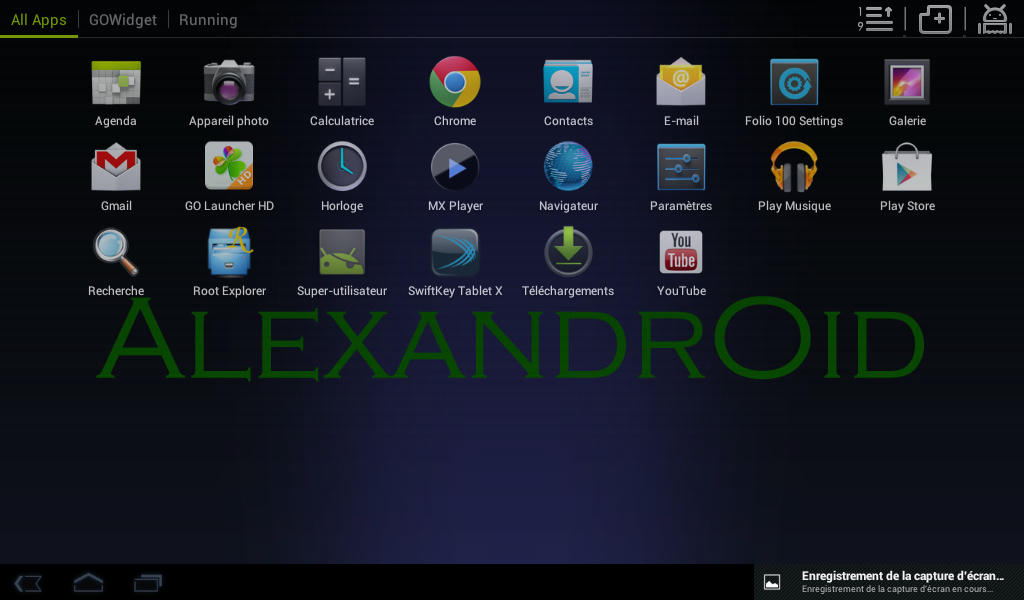Open GO Launcher HD

(229, 176)
